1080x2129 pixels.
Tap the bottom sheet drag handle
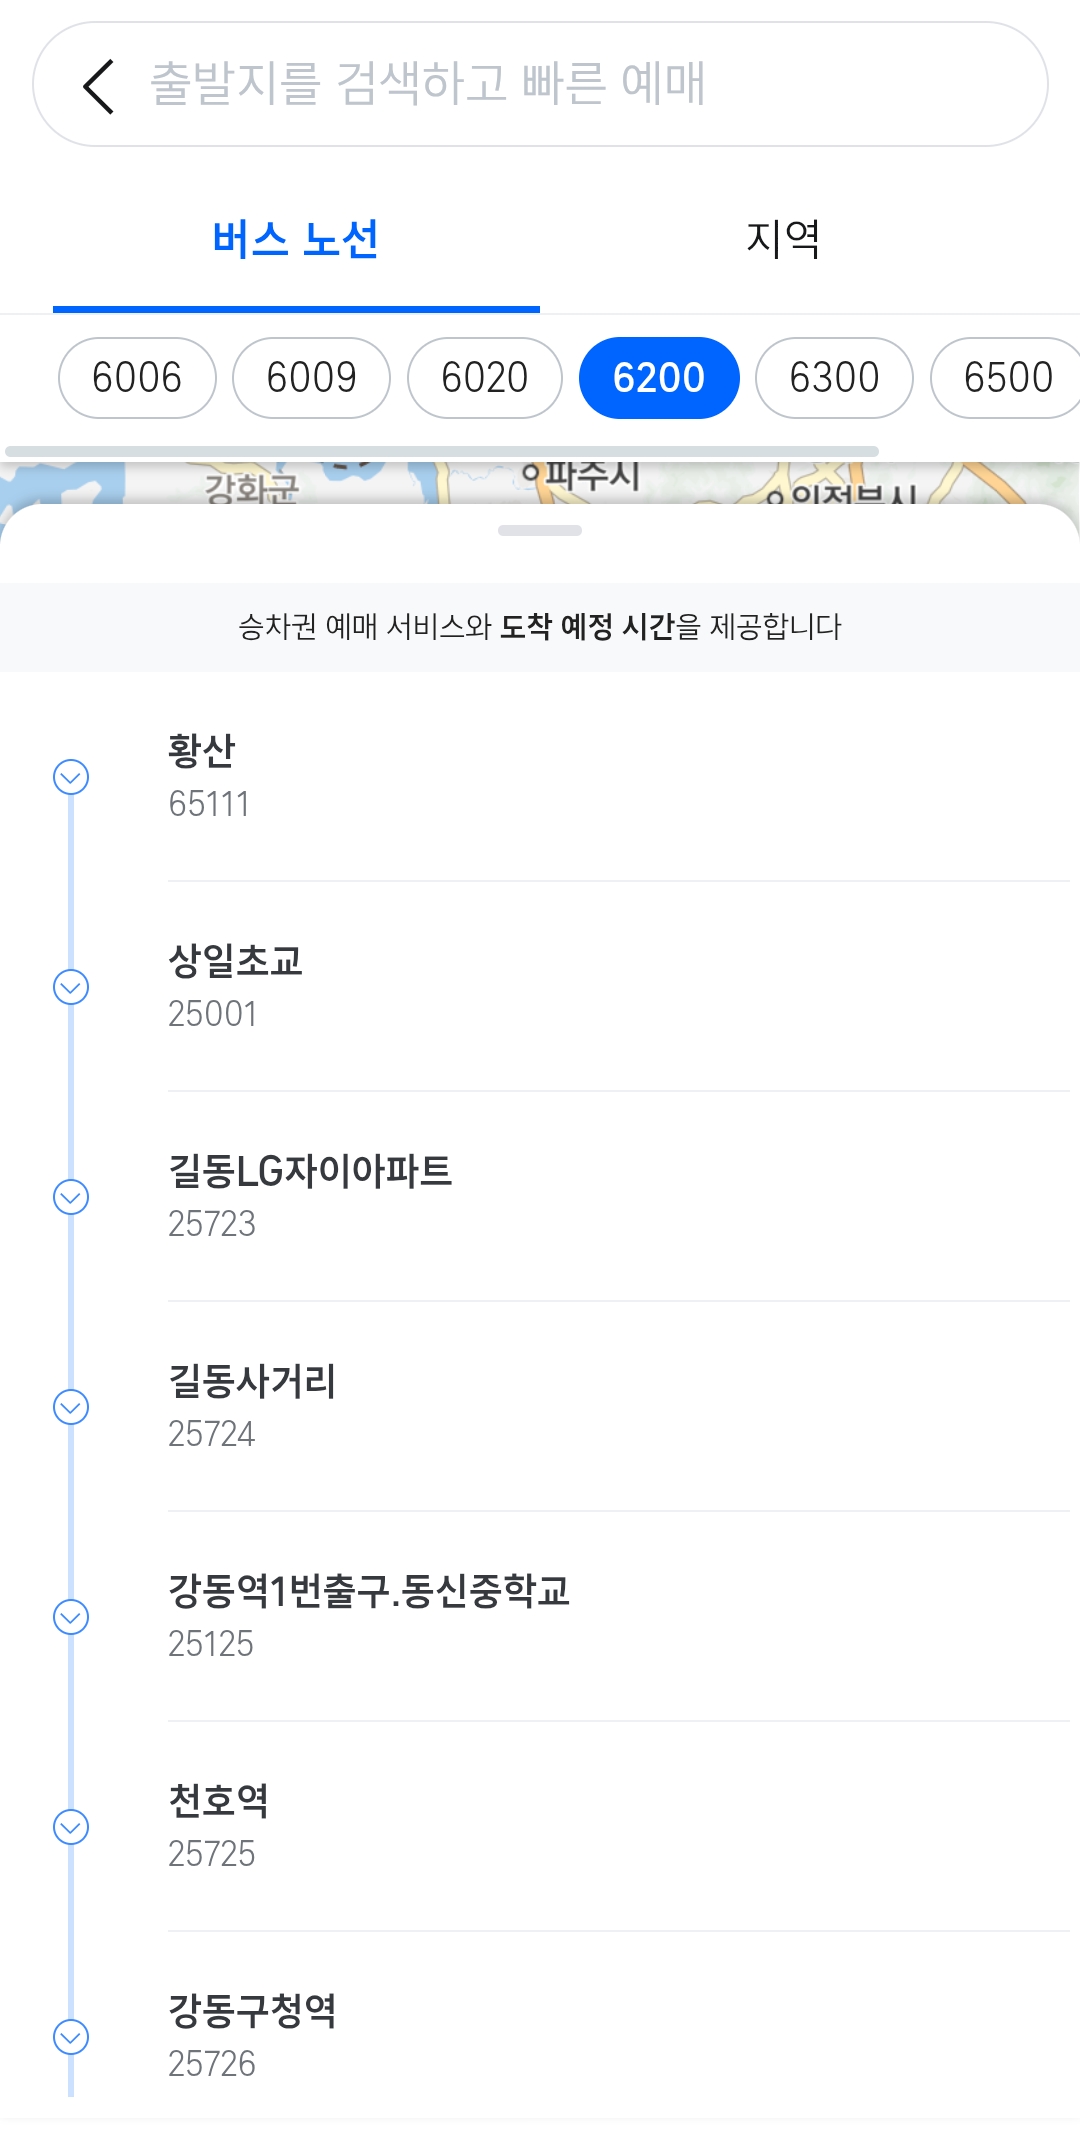(x=540, y=531)
